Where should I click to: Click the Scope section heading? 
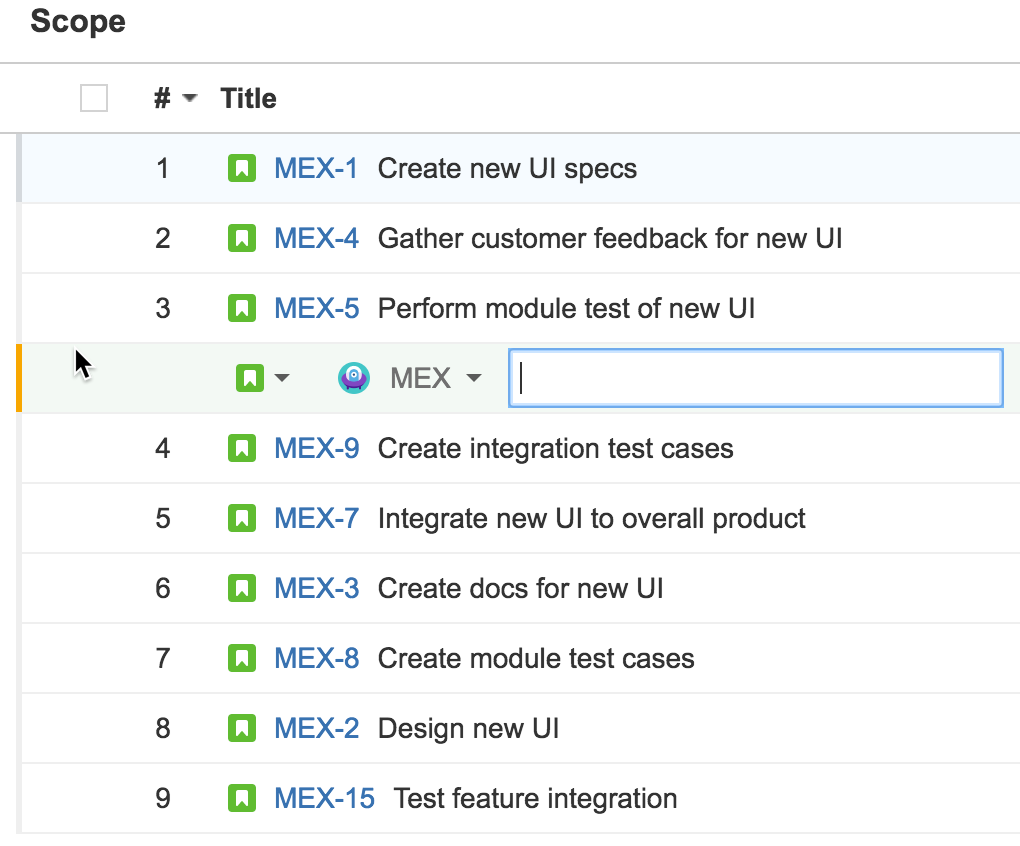point(78,21)
